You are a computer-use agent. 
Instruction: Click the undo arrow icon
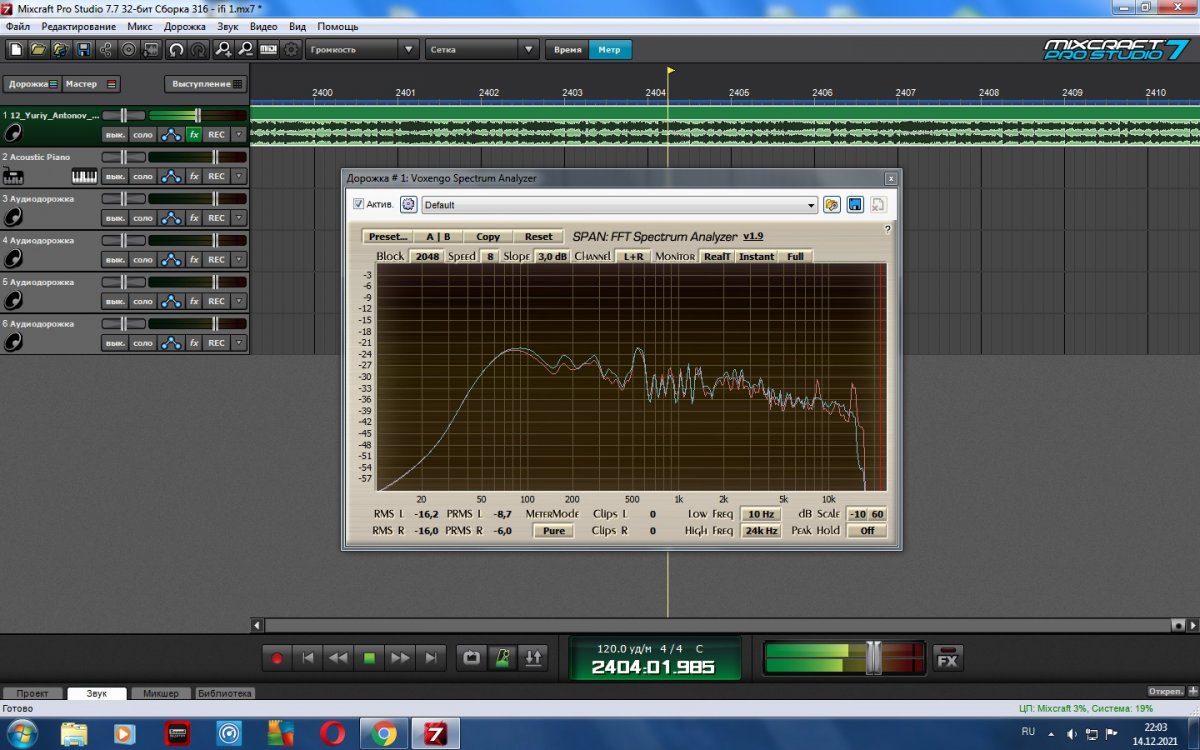[x=176, y=49]
